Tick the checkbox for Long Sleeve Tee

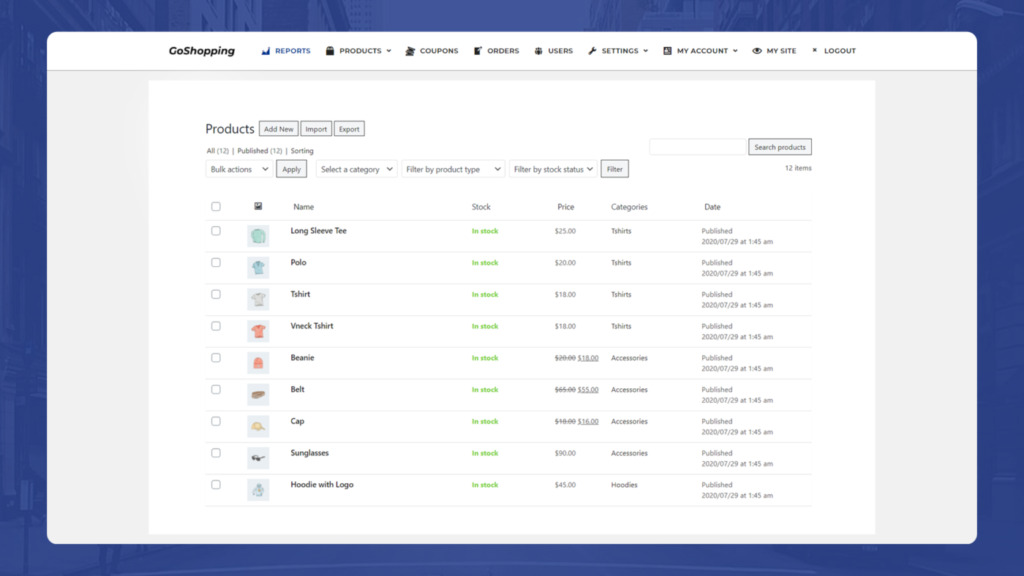click(x=216, y=231)
